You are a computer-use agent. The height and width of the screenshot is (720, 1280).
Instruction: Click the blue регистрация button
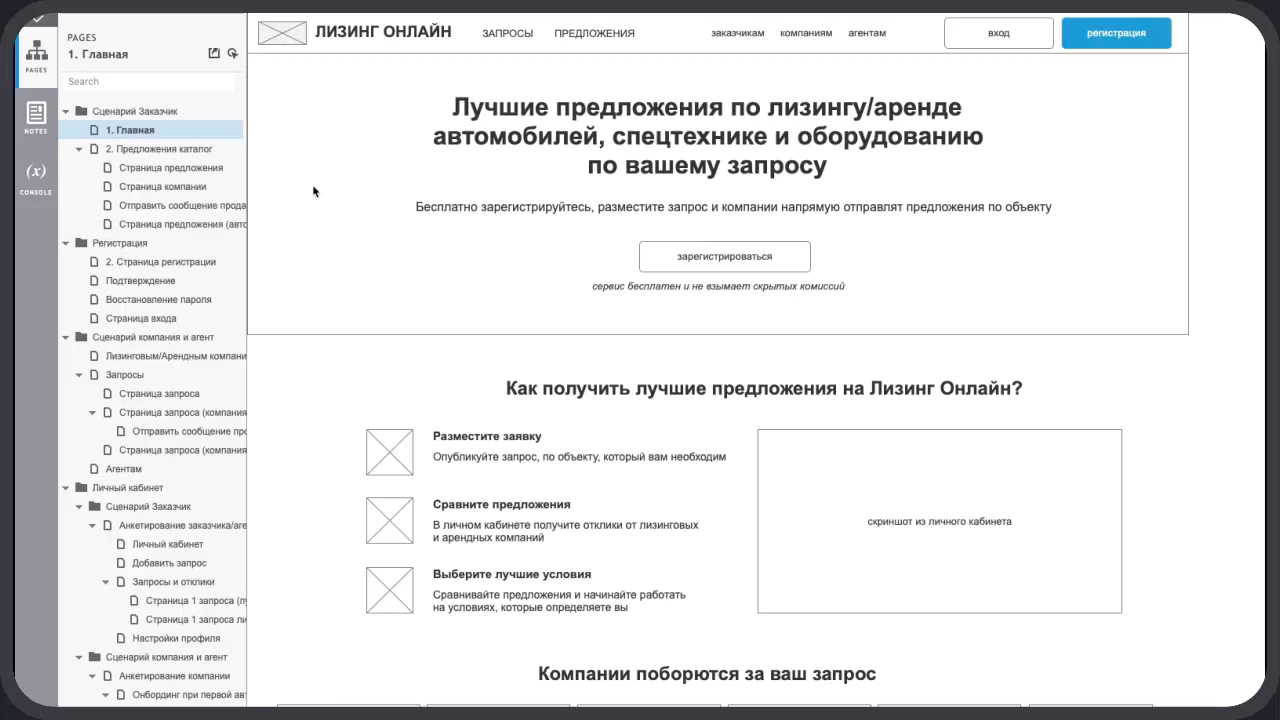(x=1116, y=33)
